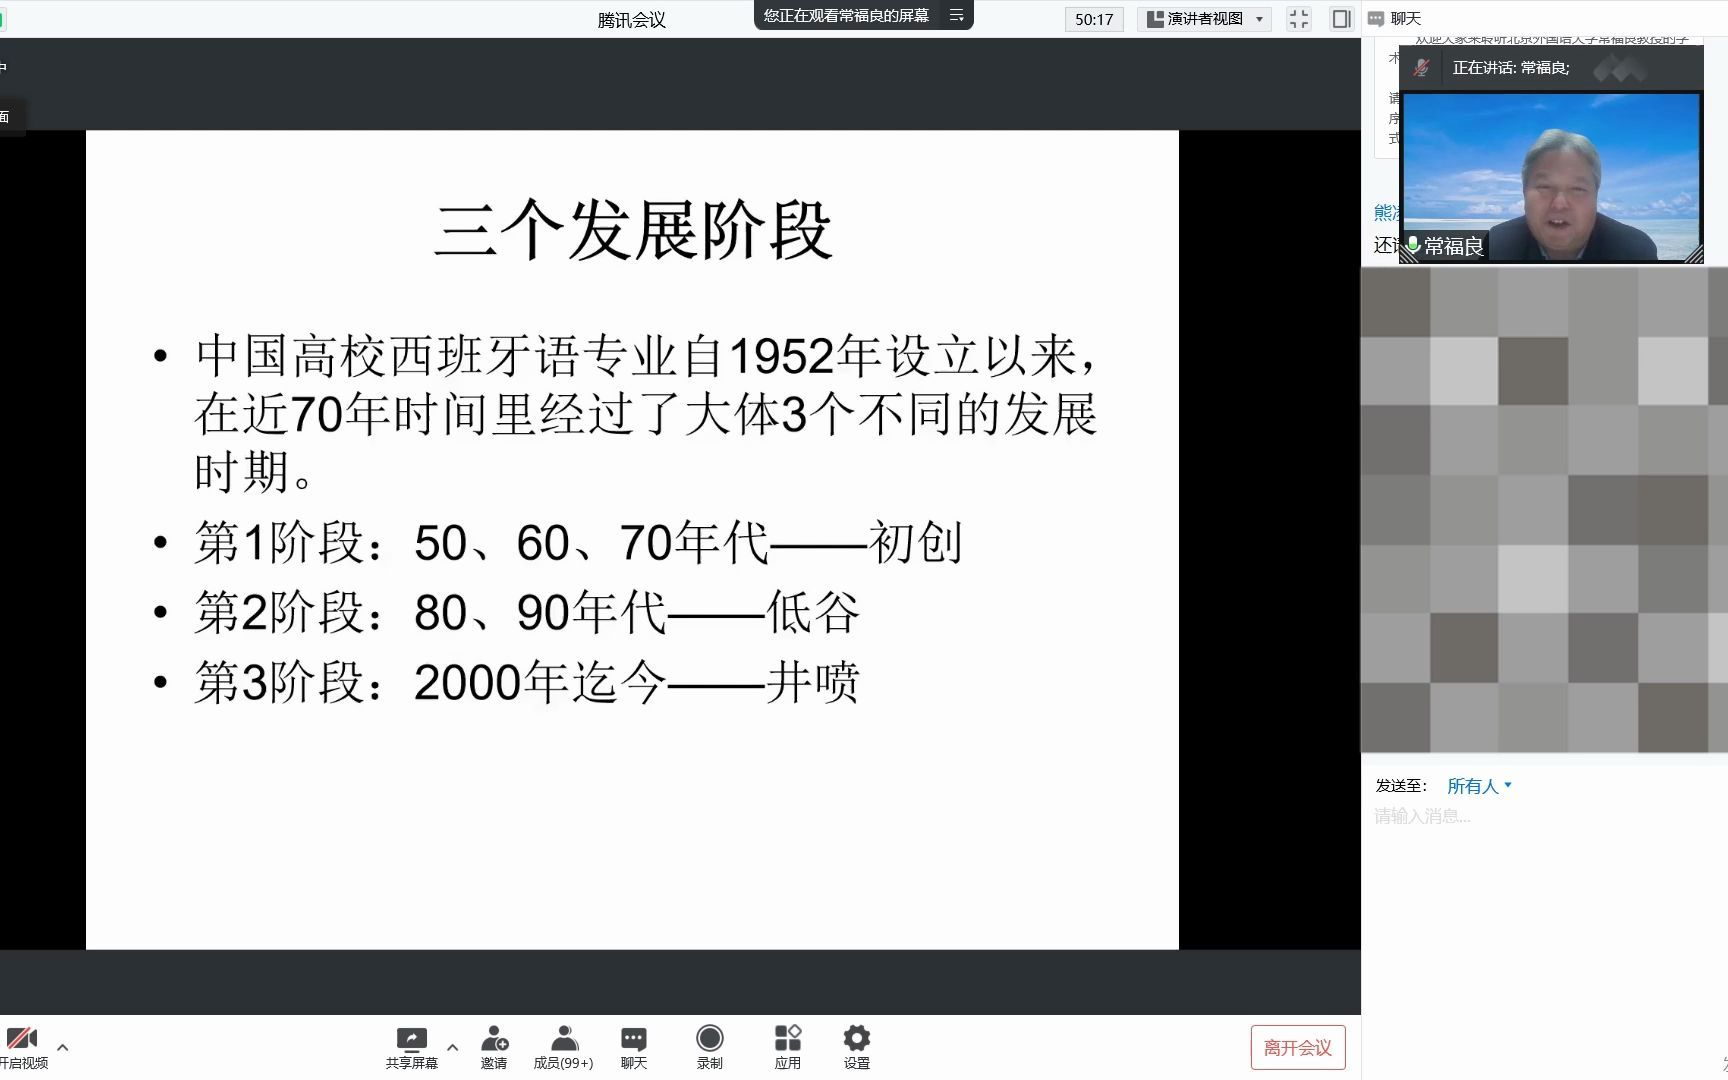Start recording with 录制 button
This screenshot has width=1728, height=1080.
tap(710, 1047)
